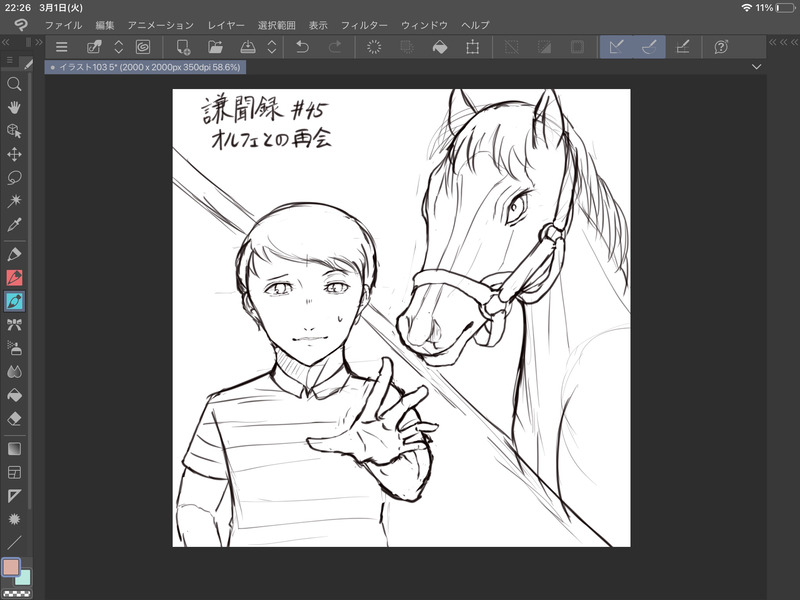Clear the layer with delete icon
The height and width of the screenshot is (600, 800).
coord(374,47)
